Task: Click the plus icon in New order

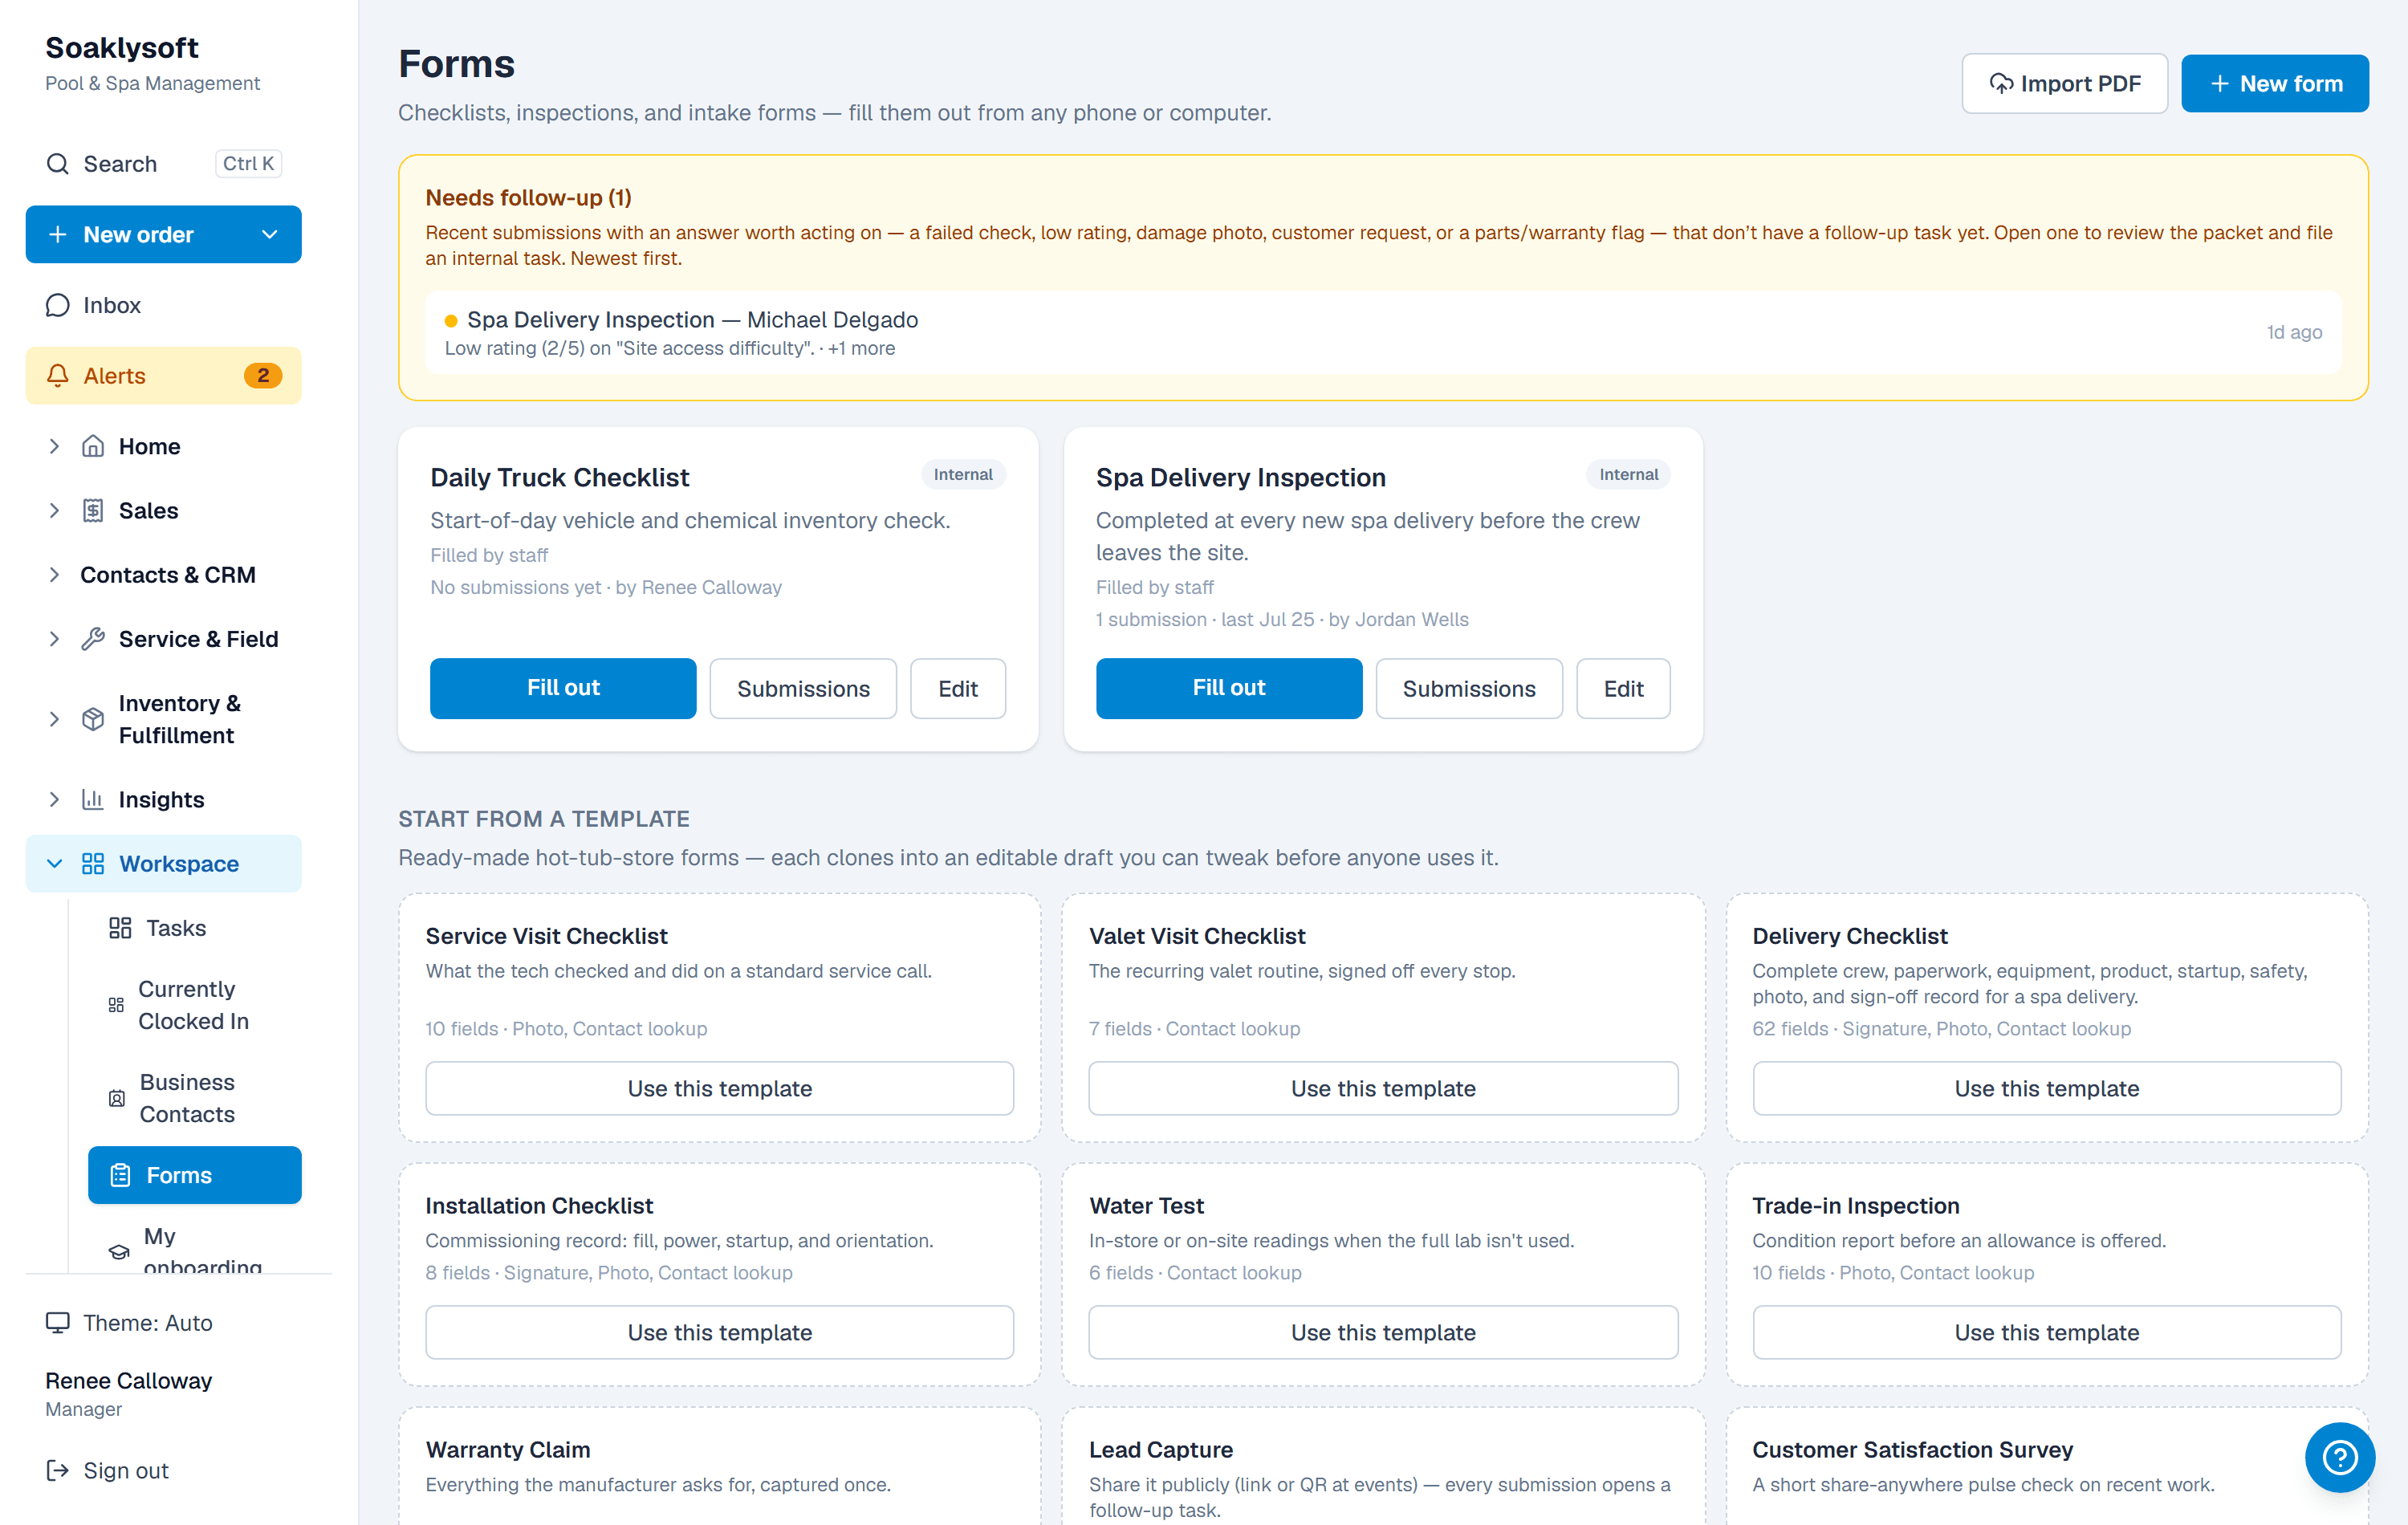Action: click(58, 234)
